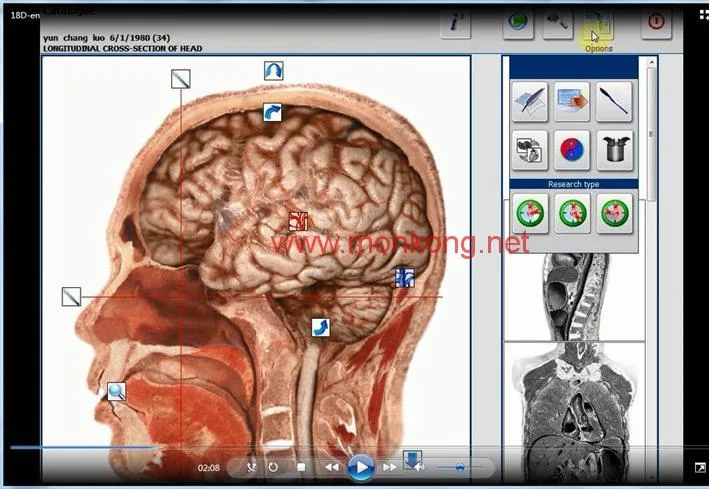Image resolution: width=709 pixels, height=489 pixels.
Task: Select the first Research type clock icon
Action: click(530, 213)
